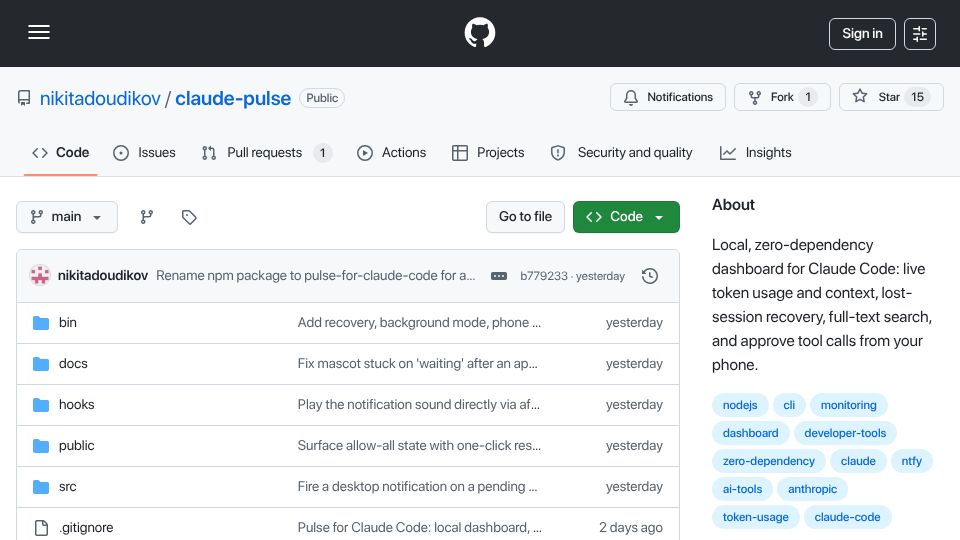The height and width of the screenshot is (540, 960).
Task: Click the docs folder icon
Action: 41,364
